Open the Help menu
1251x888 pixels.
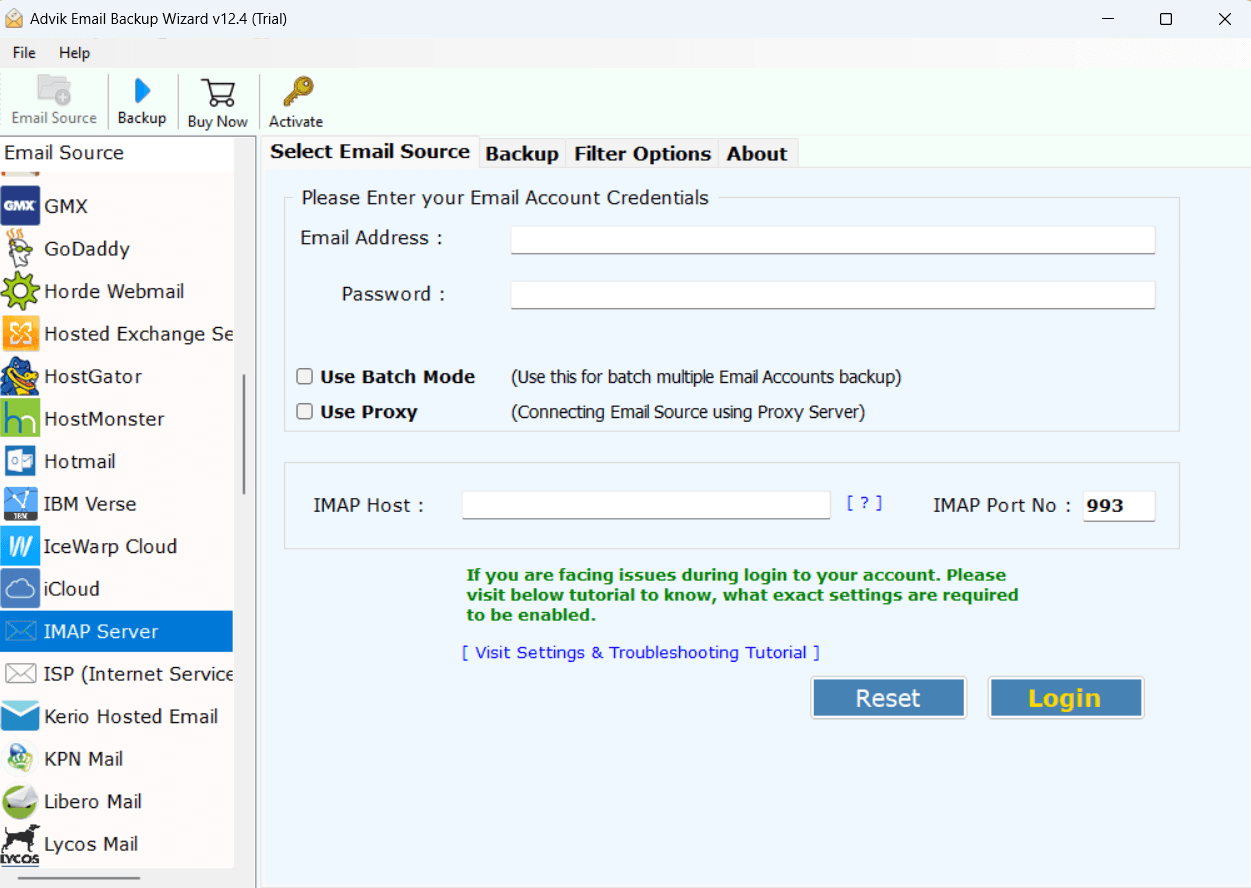tap(74, 53)
